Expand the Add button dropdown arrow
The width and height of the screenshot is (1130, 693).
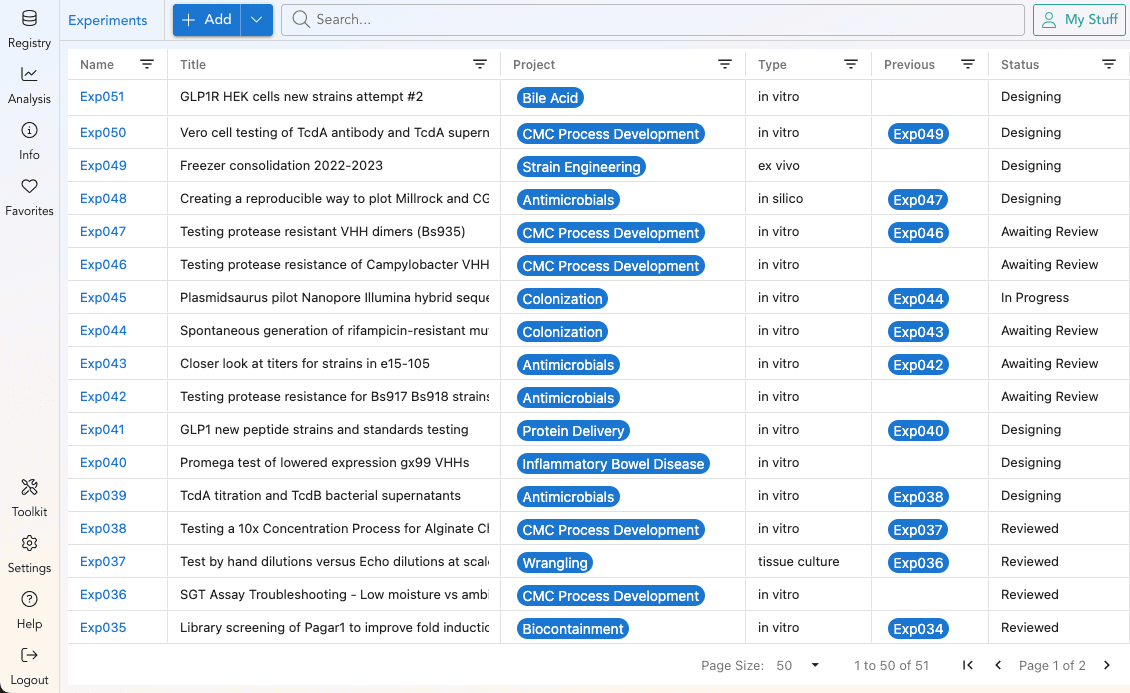pos(257,20)
